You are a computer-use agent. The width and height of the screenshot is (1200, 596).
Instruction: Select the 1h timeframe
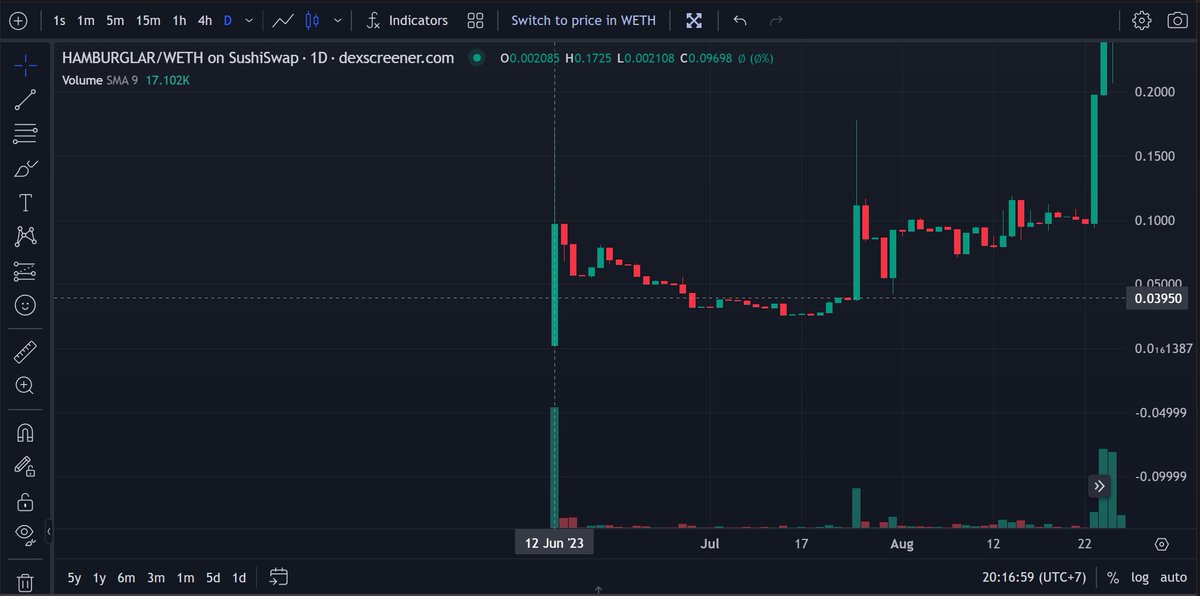pos(179,20)
